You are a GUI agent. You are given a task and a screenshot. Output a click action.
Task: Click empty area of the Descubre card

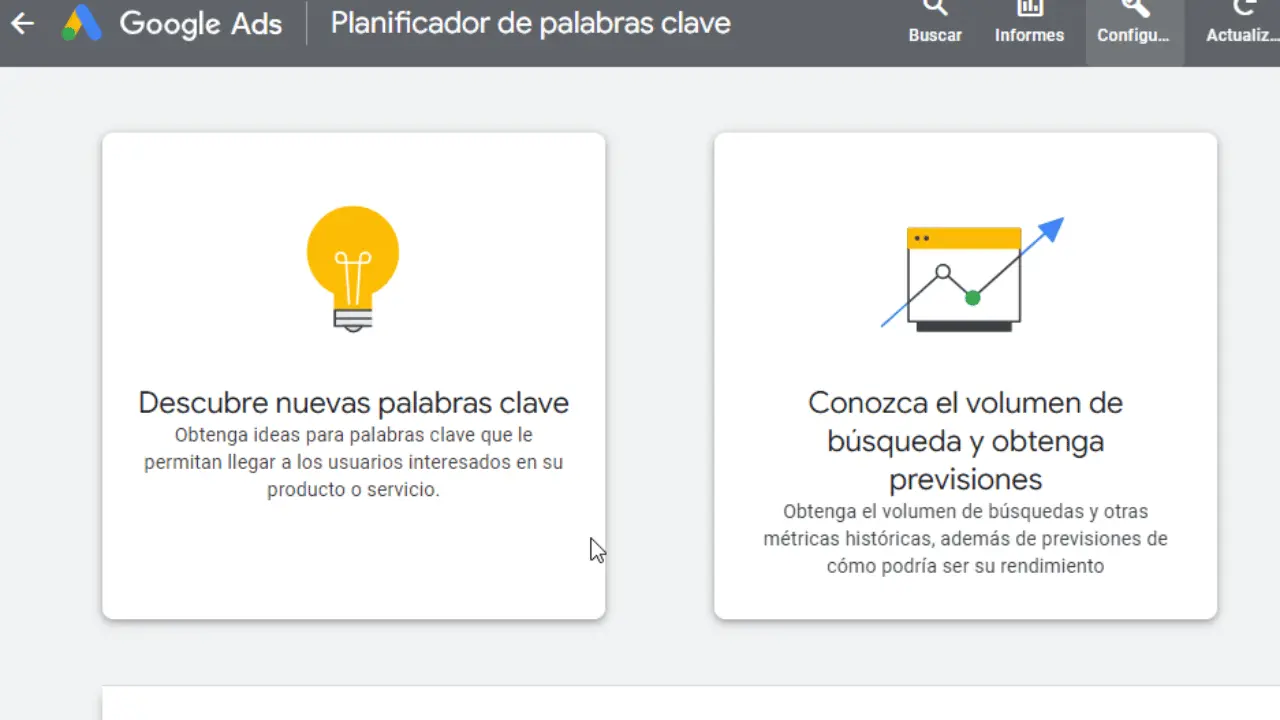[353, 560]
